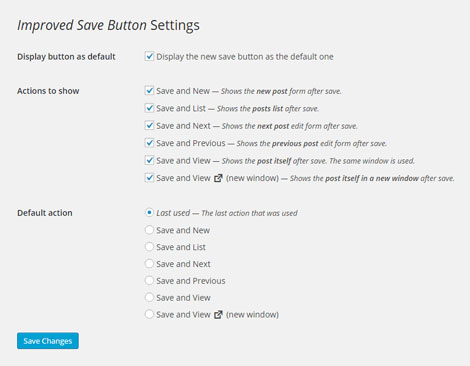The image size is (470, 366).
Task: Uncheck Save and Next action
Action: 149,126
